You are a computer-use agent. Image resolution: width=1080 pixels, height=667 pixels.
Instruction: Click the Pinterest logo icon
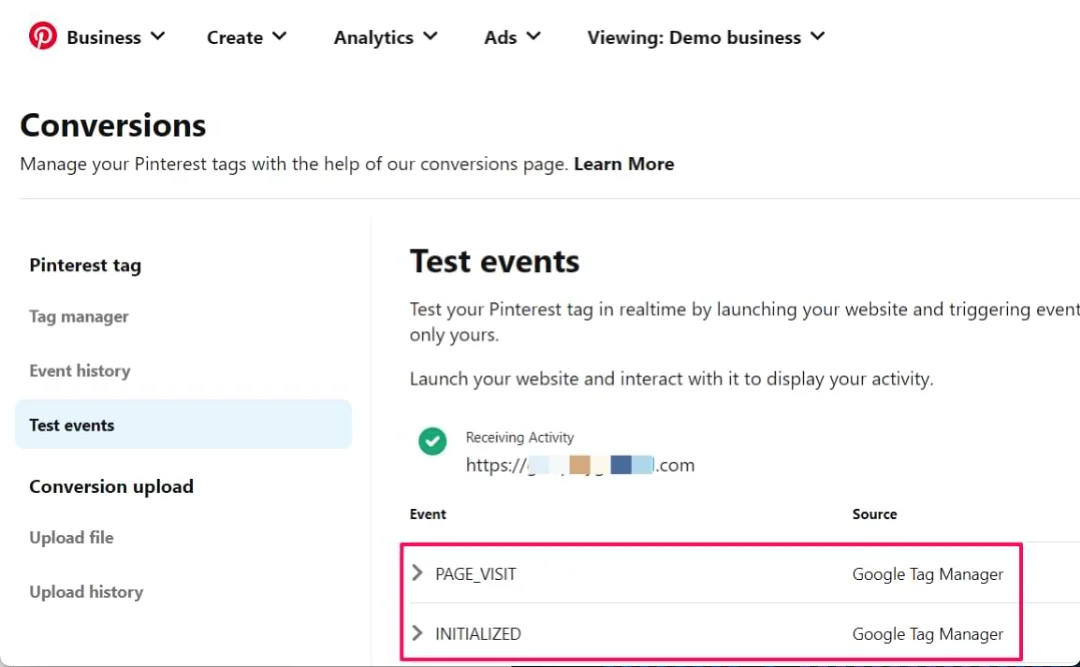pos(43,36)
